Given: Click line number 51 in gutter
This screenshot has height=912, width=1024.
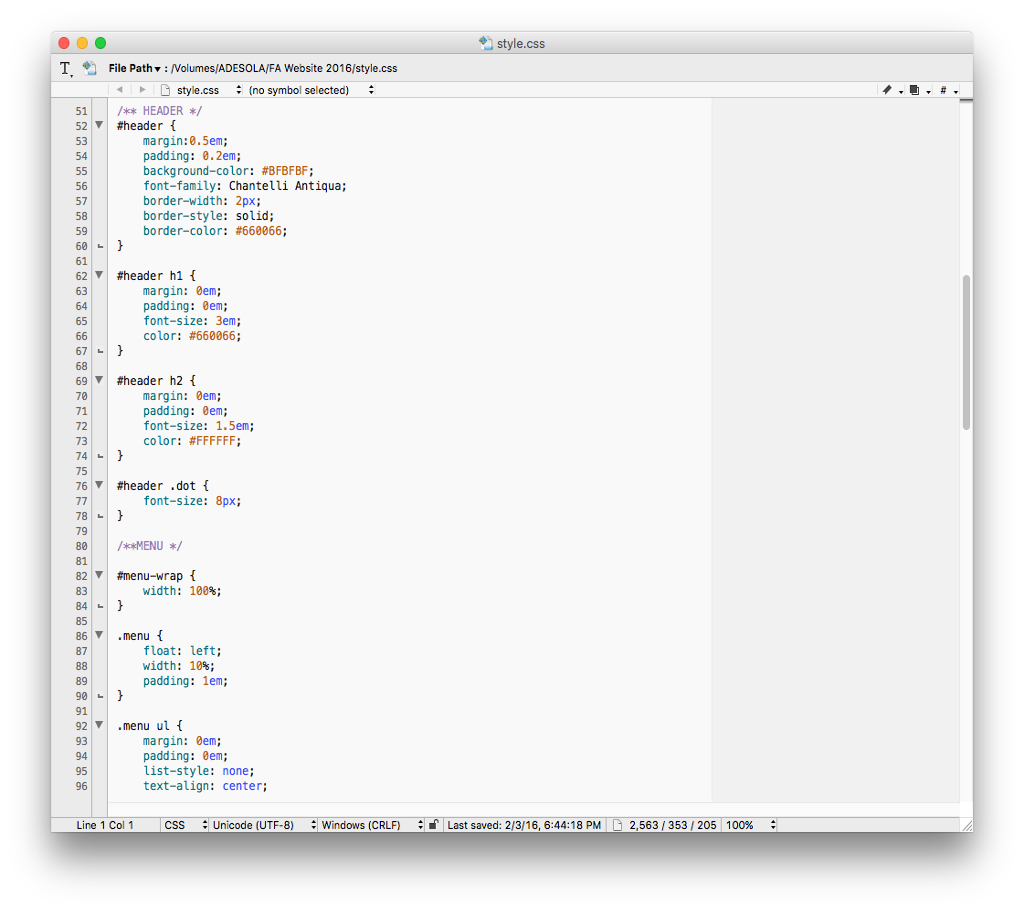Looking at the screenshot, I should pyautogui.click(x=81, y=111).
